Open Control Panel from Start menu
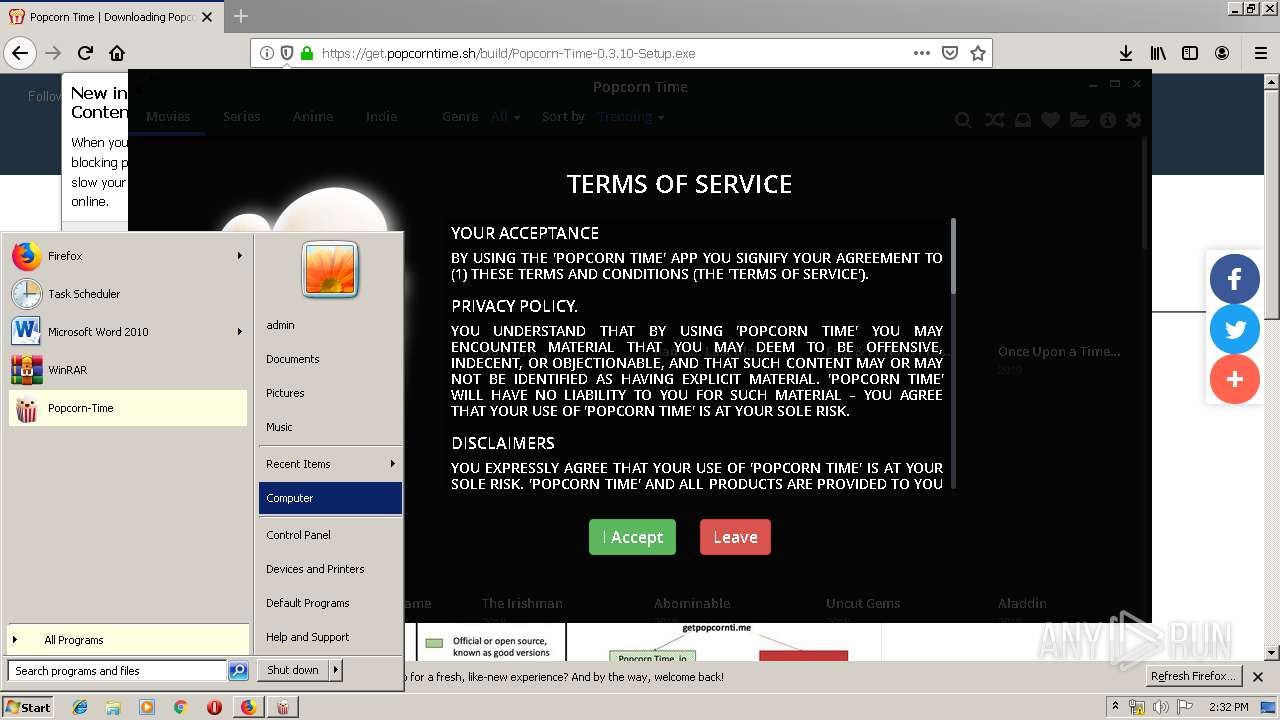Screen dimensions: 1280x720 (330, 535)
